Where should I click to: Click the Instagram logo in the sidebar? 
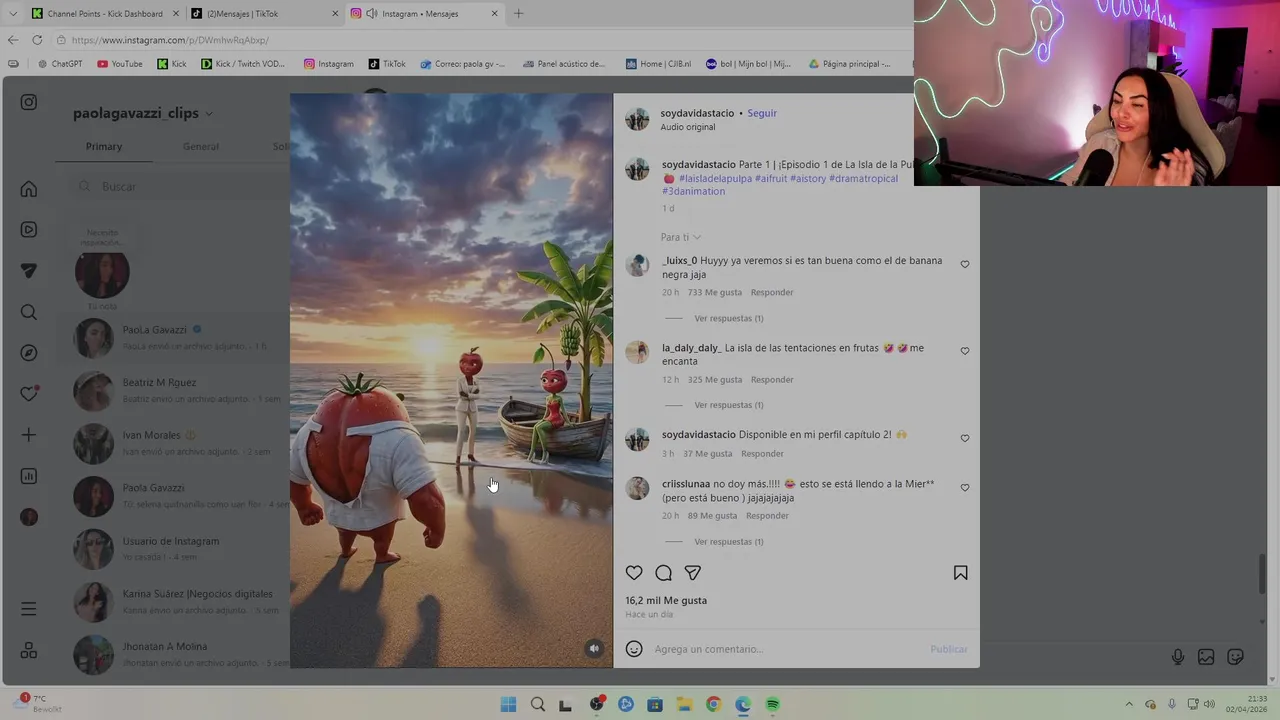[x=29, y=102]
